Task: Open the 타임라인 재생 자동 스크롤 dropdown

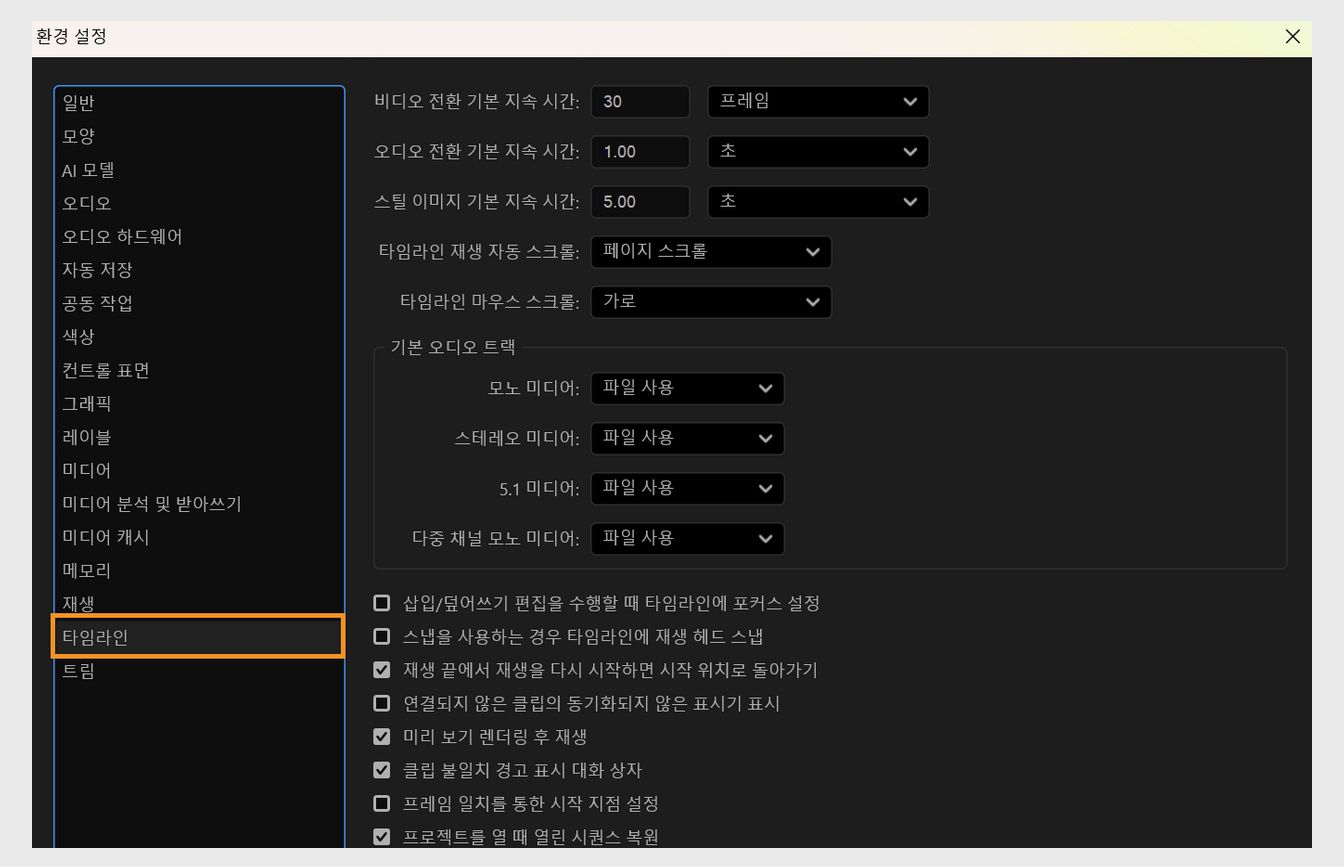Action: [x=710, y=252]
